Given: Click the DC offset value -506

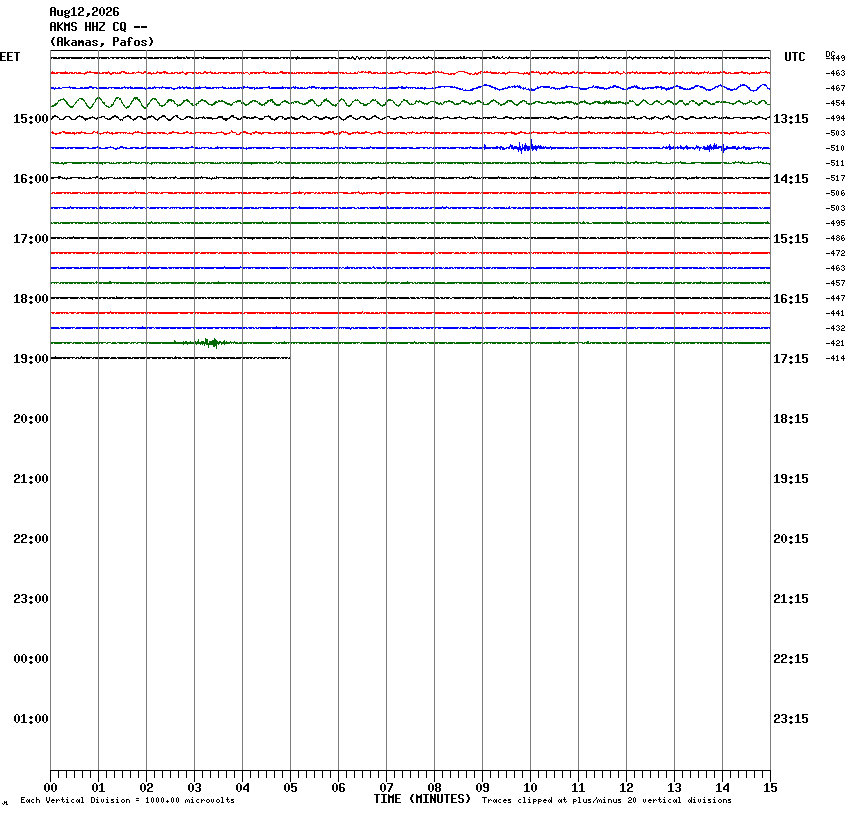Looking at the screenshot, I should click(835, 193).
